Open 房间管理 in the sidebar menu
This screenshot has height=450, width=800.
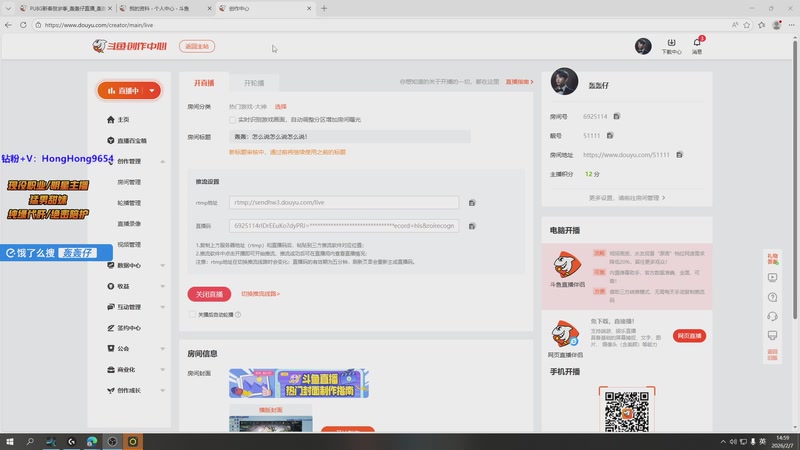pyautogui.click(x=129, y=182)
